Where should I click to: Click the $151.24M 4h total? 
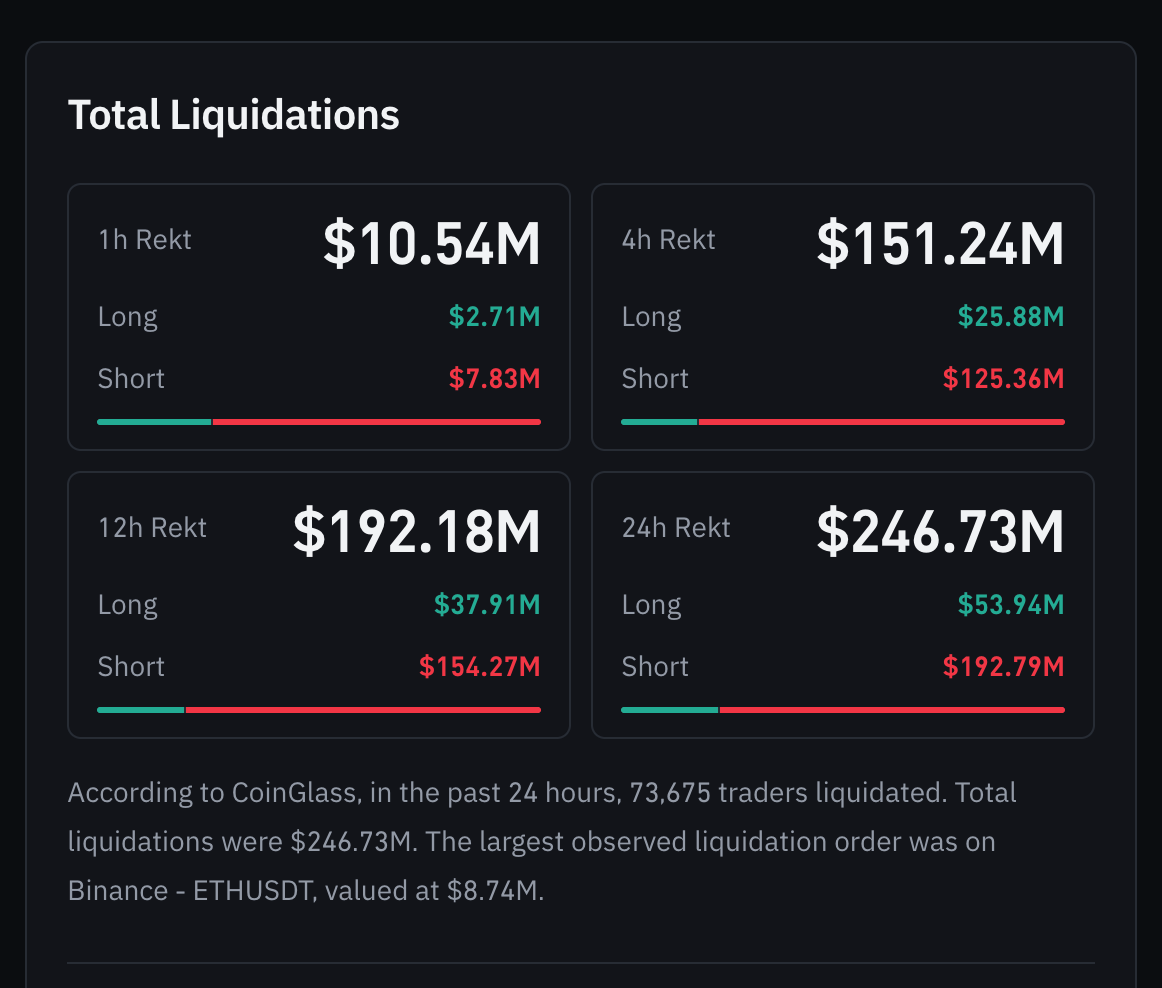click(x=940, y=243)
